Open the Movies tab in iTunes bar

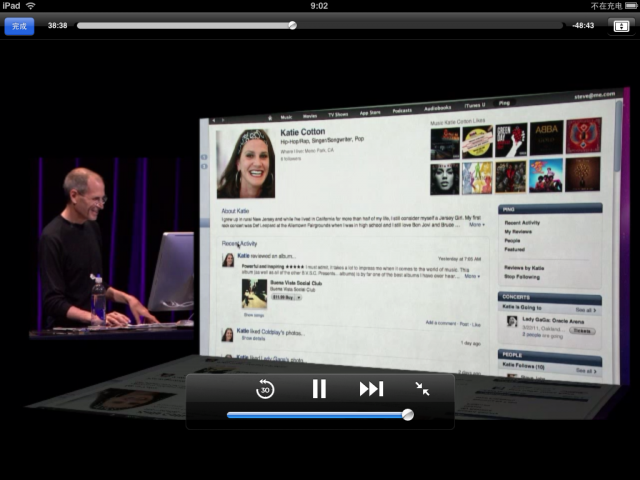(310, 116)
